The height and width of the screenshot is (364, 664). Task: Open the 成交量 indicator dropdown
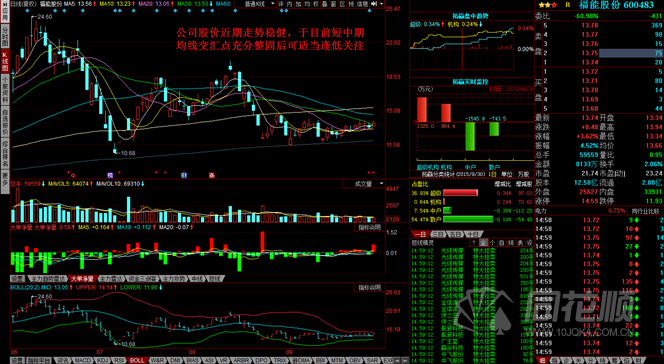pos(364,184)
